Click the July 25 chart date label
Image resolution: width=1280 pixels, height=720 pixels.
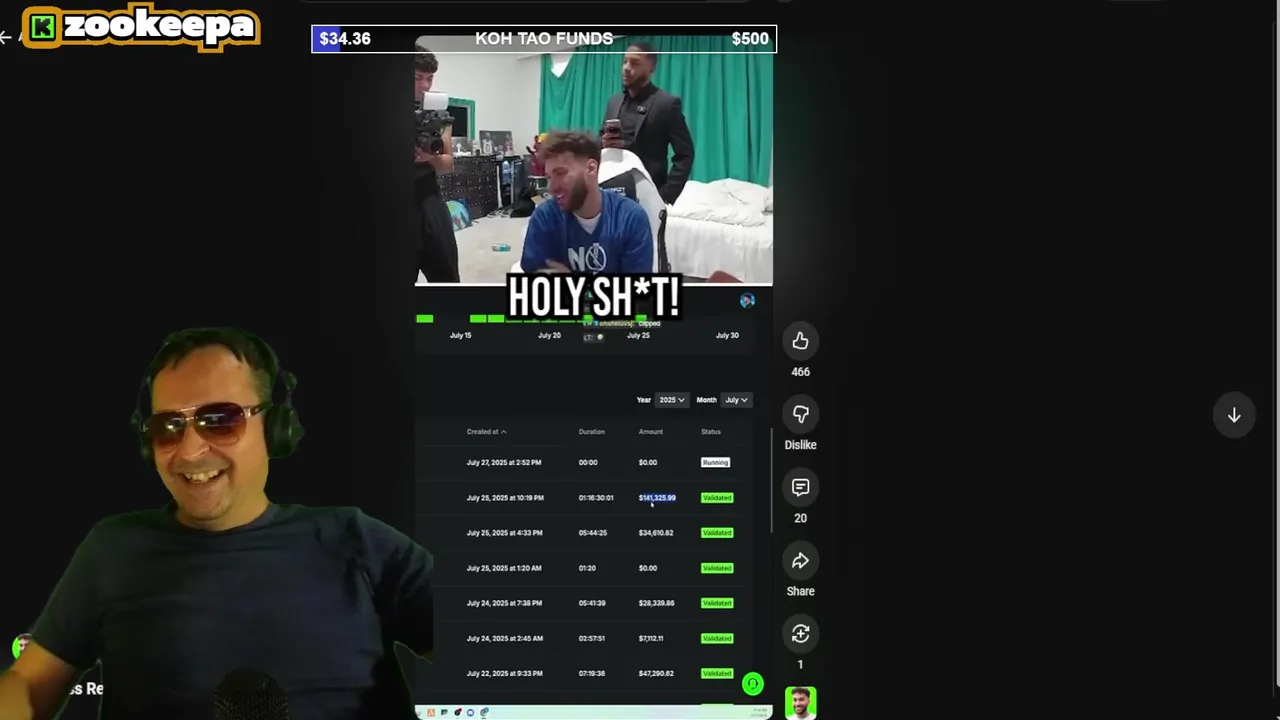pos(638,335)
